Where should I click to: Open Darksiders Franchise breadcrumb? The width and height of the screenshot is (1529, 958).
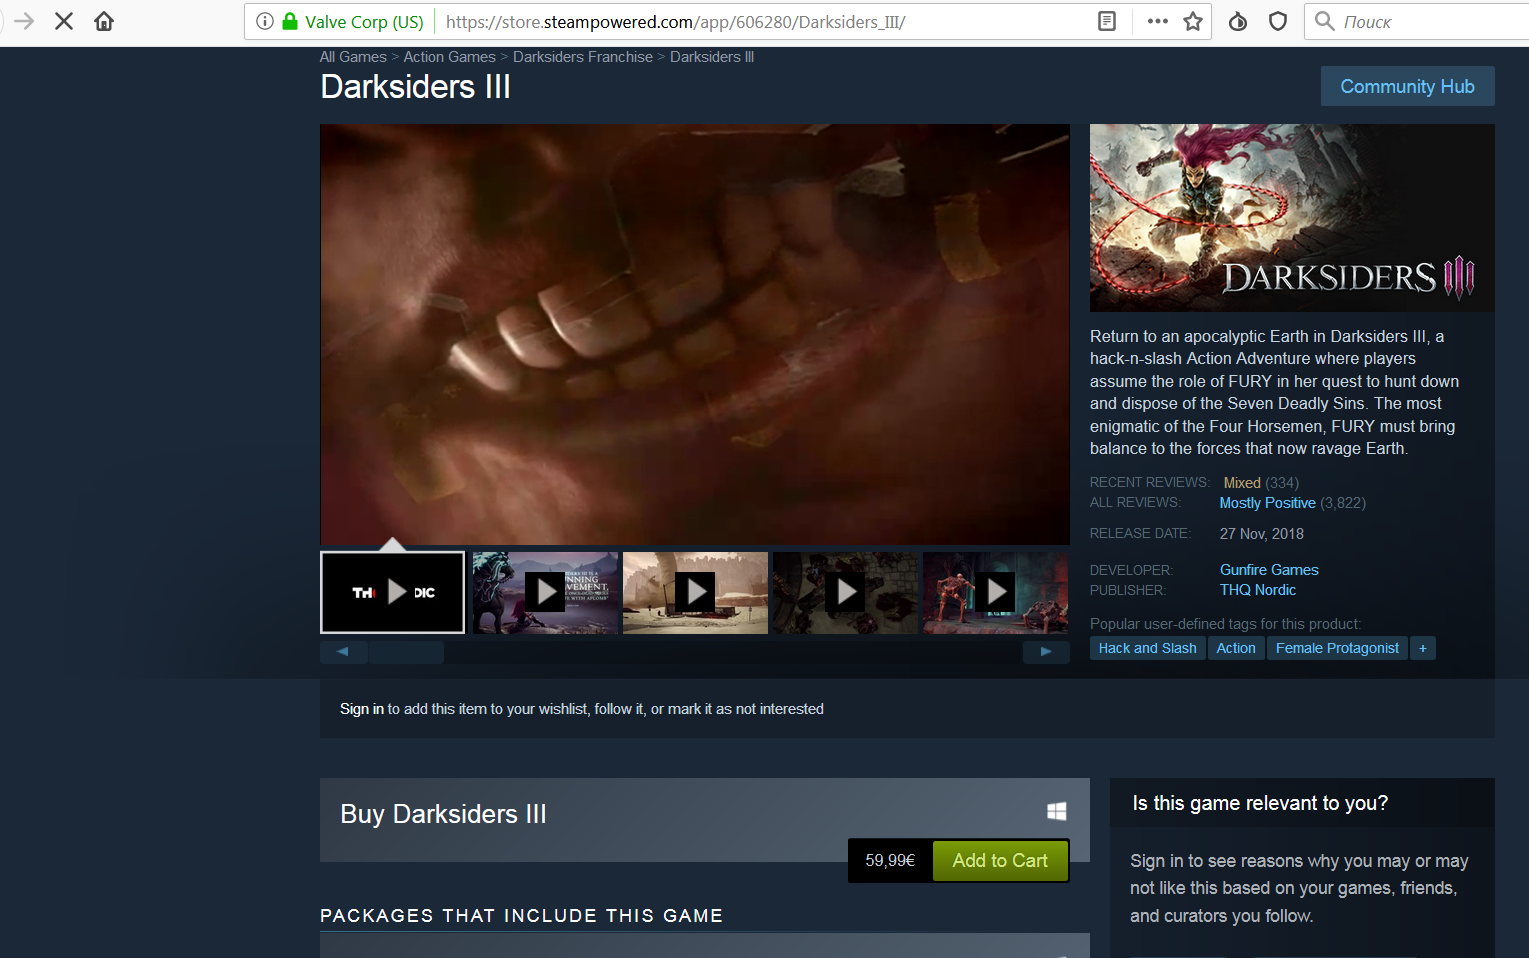(583, 57)
